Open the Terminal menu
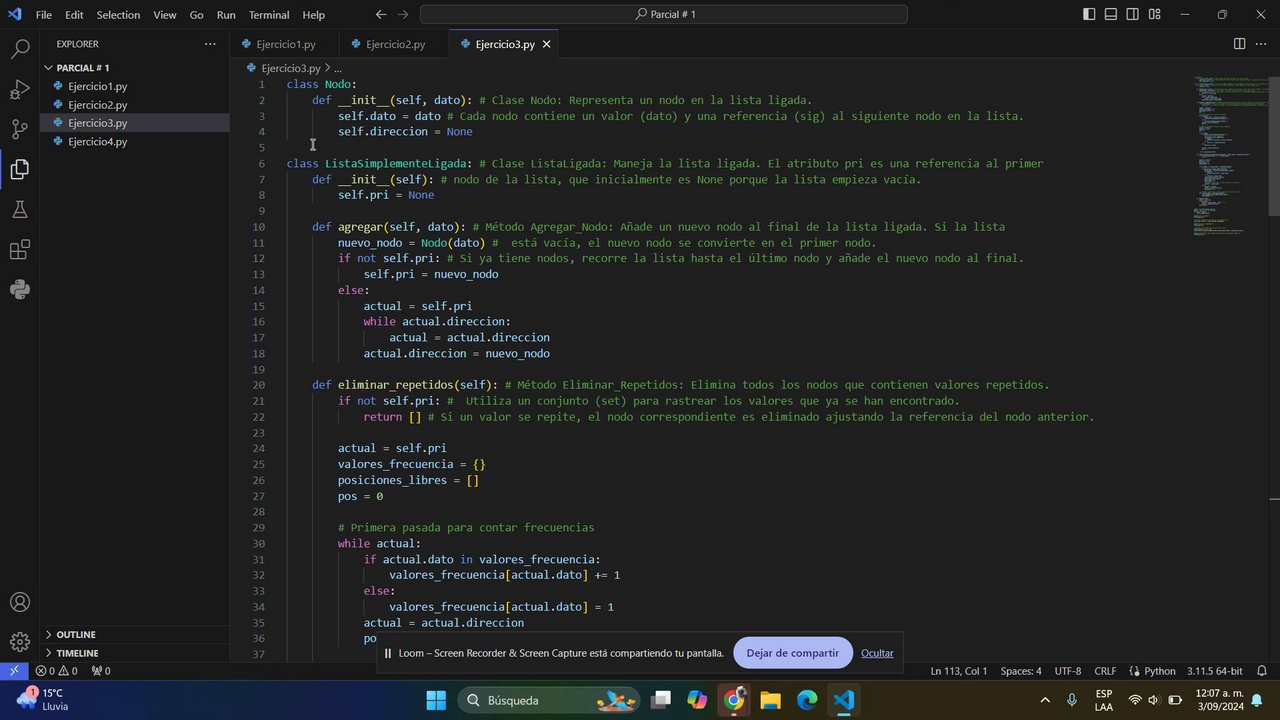The height and width of the screenshot is (720, 1280). [268, 15]
